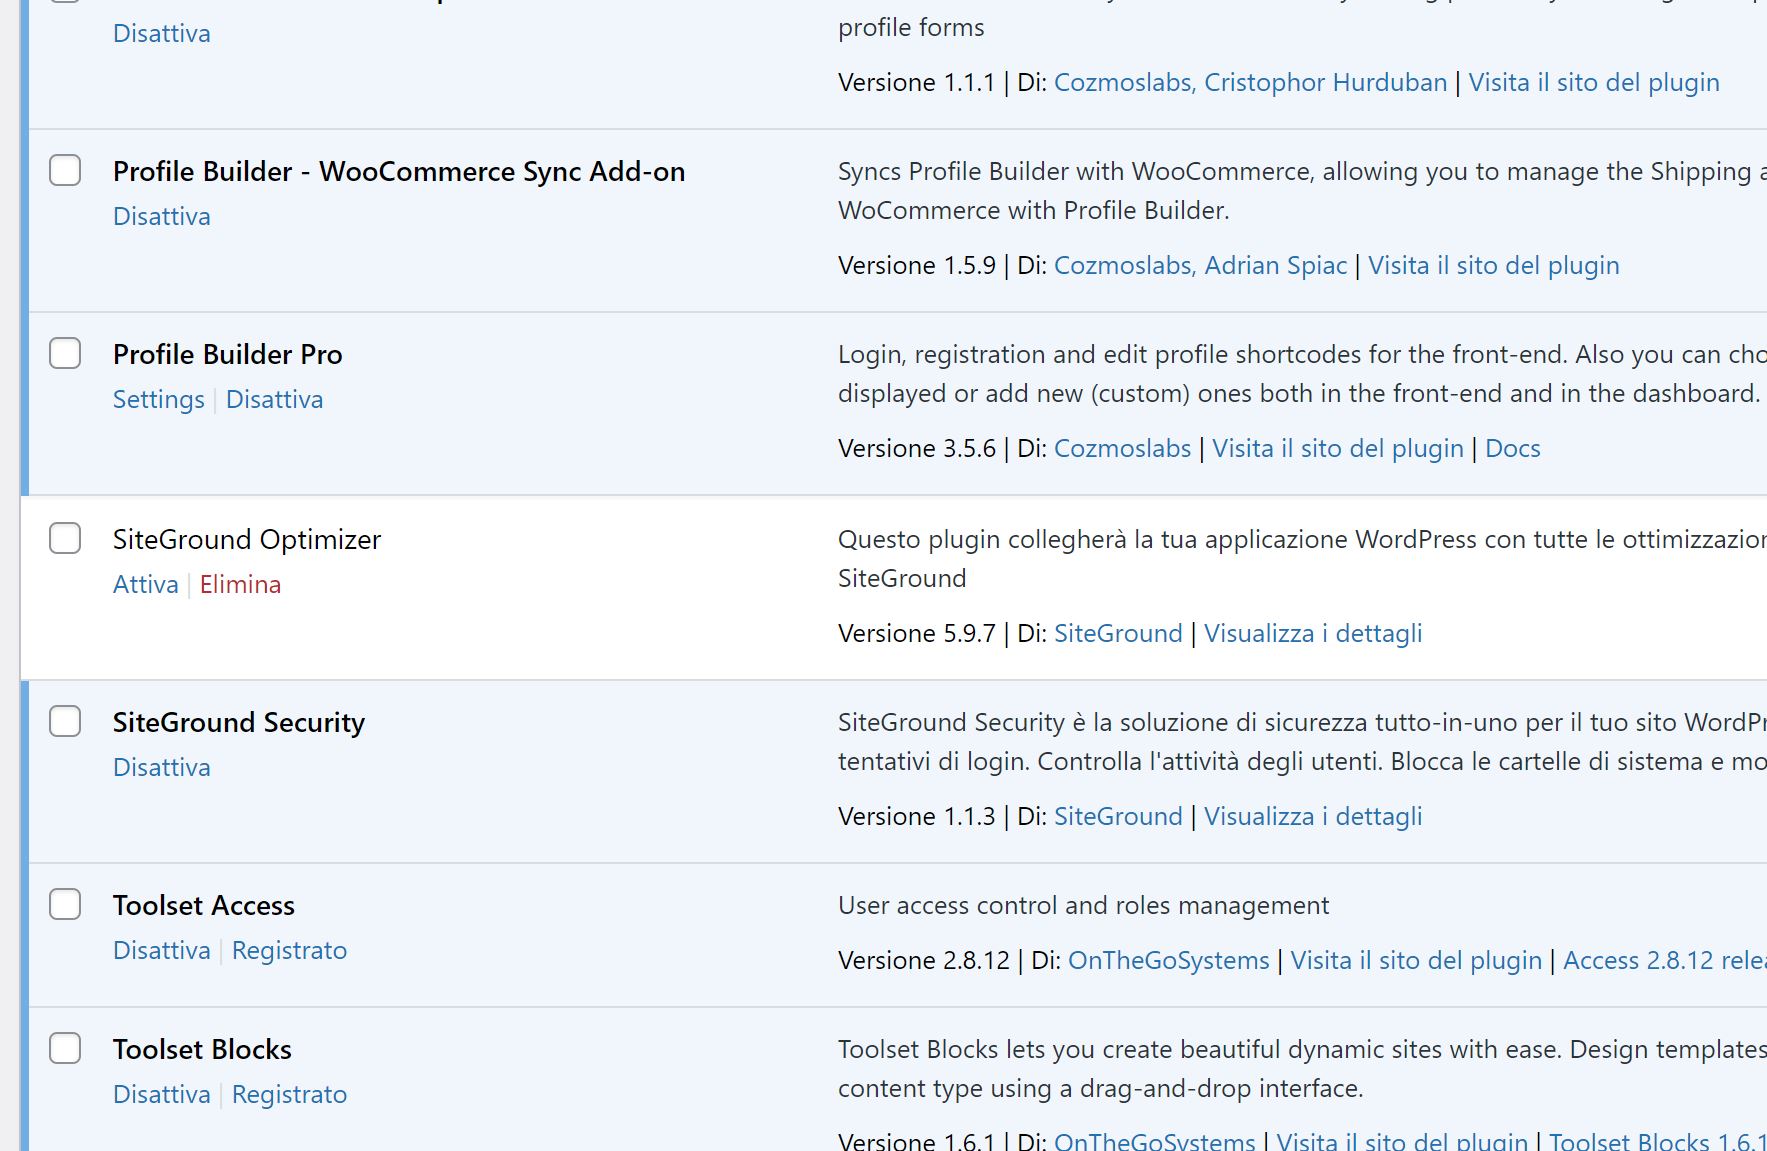Click the Versione 3.5.6 text
This screenshot has width=1767, height=1151.
[917, 448]
